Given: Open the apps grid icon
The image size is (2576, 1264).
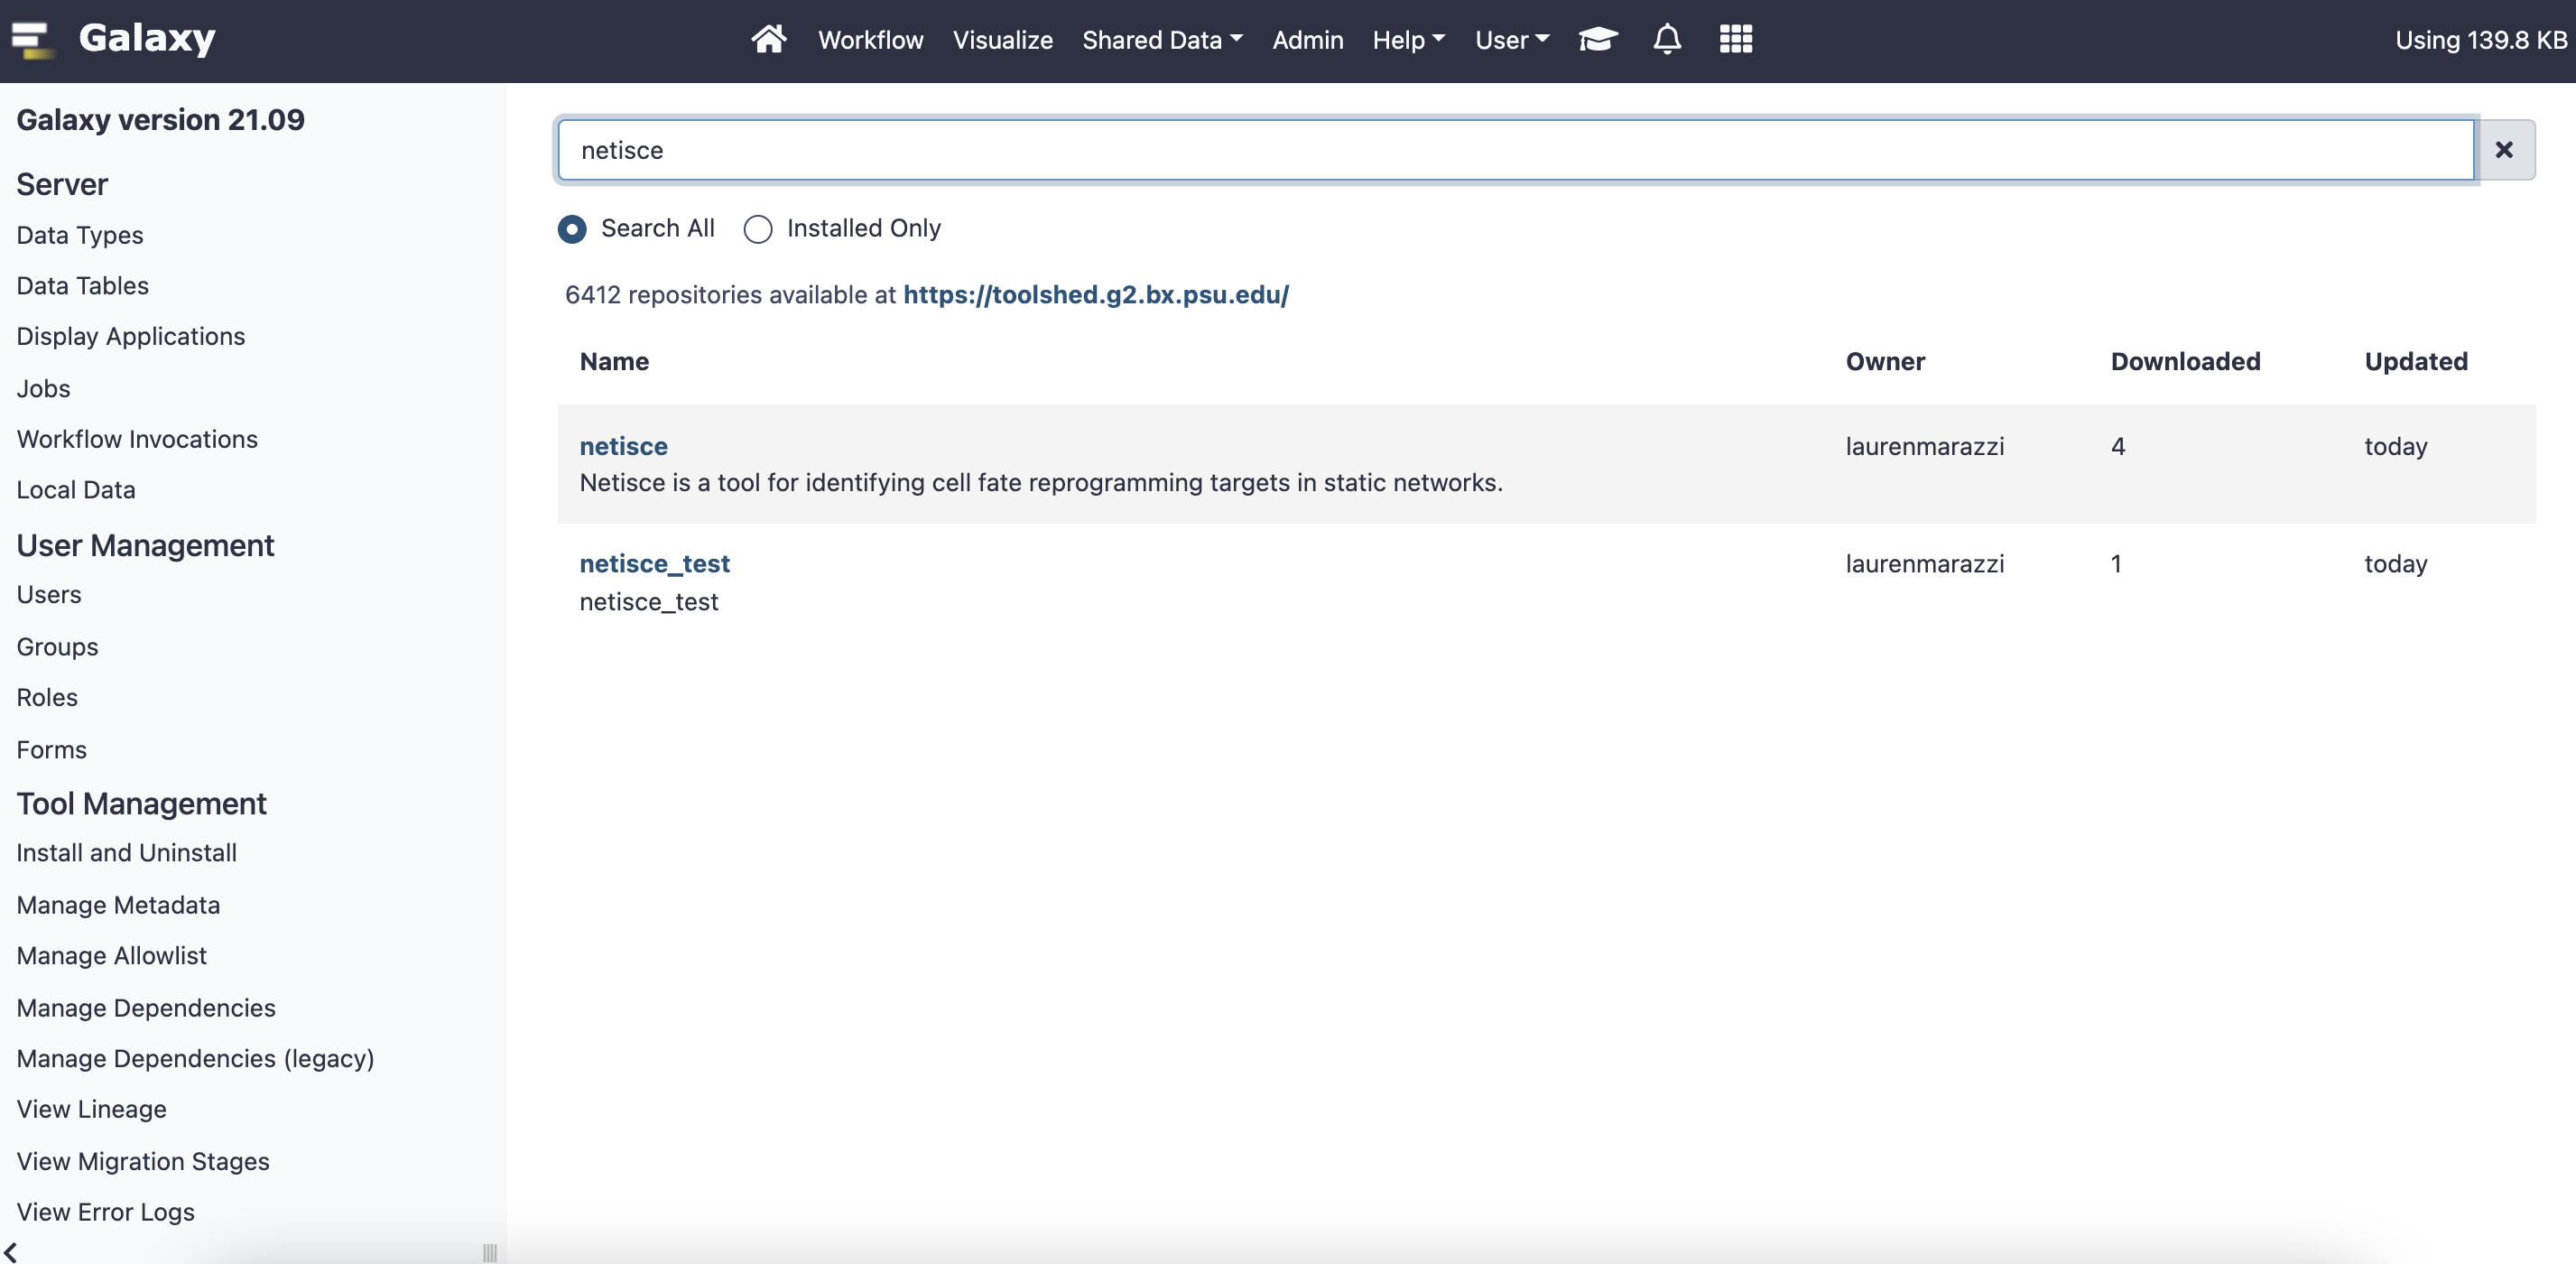Looking at the screenshot, I should click(x=1735, y=39).
